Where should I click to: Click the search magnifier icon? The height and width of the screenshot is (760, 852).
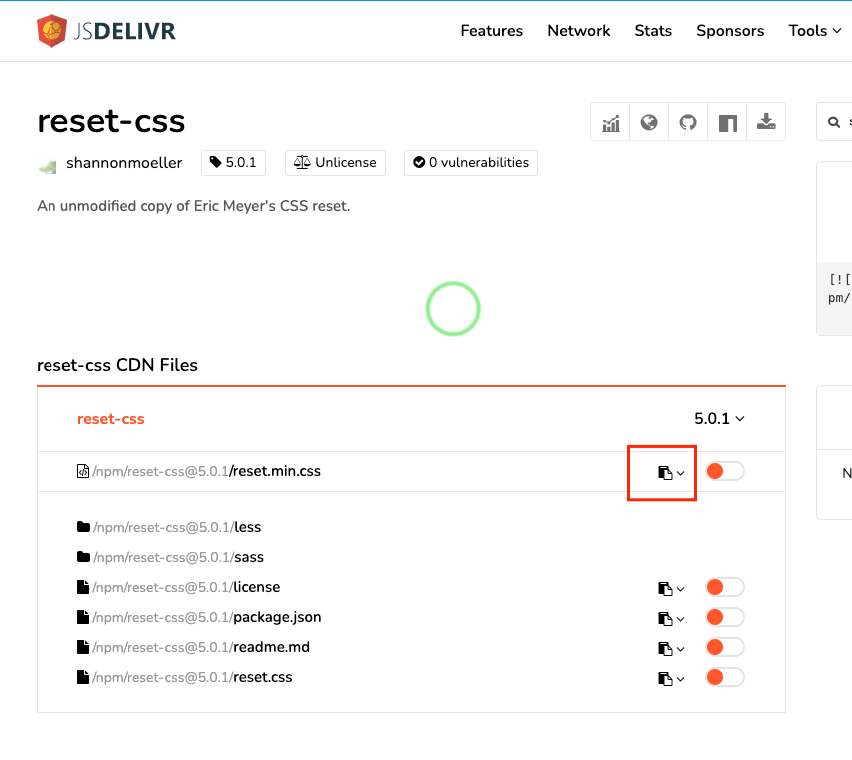click(834, 122)
